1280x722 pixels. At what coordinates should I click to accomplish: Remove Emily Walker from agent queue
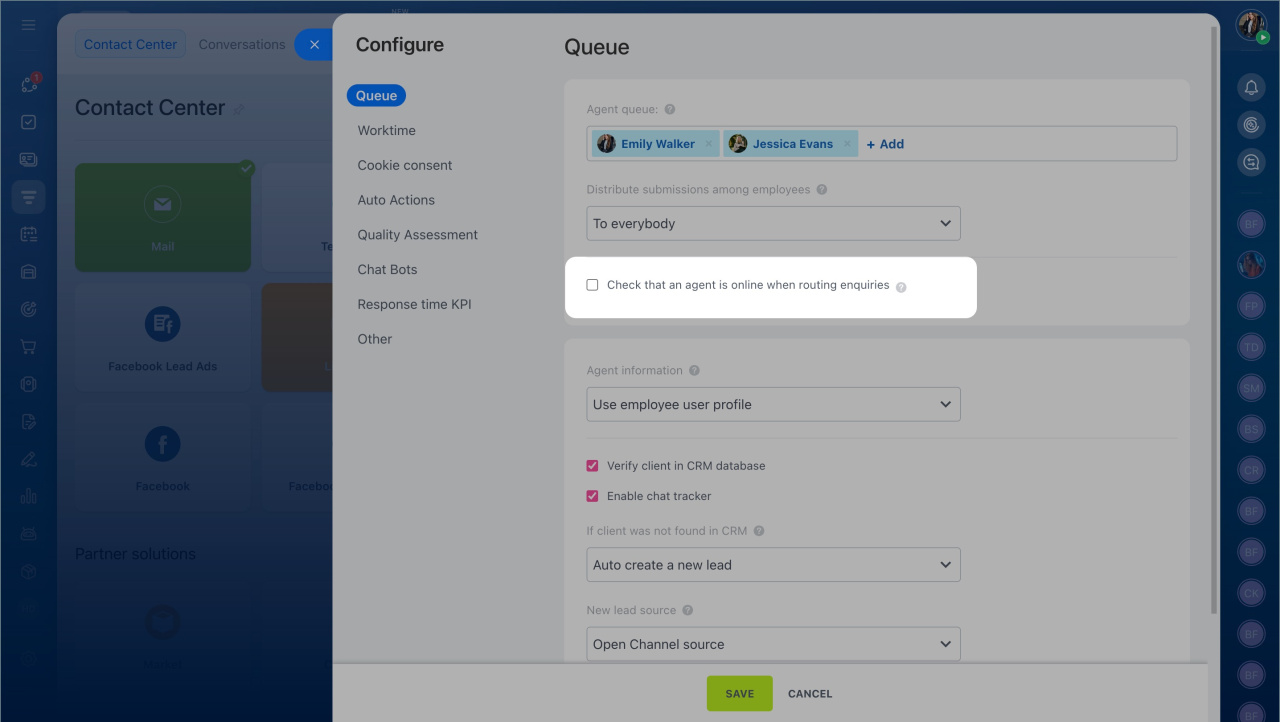(x=709, y=144)
